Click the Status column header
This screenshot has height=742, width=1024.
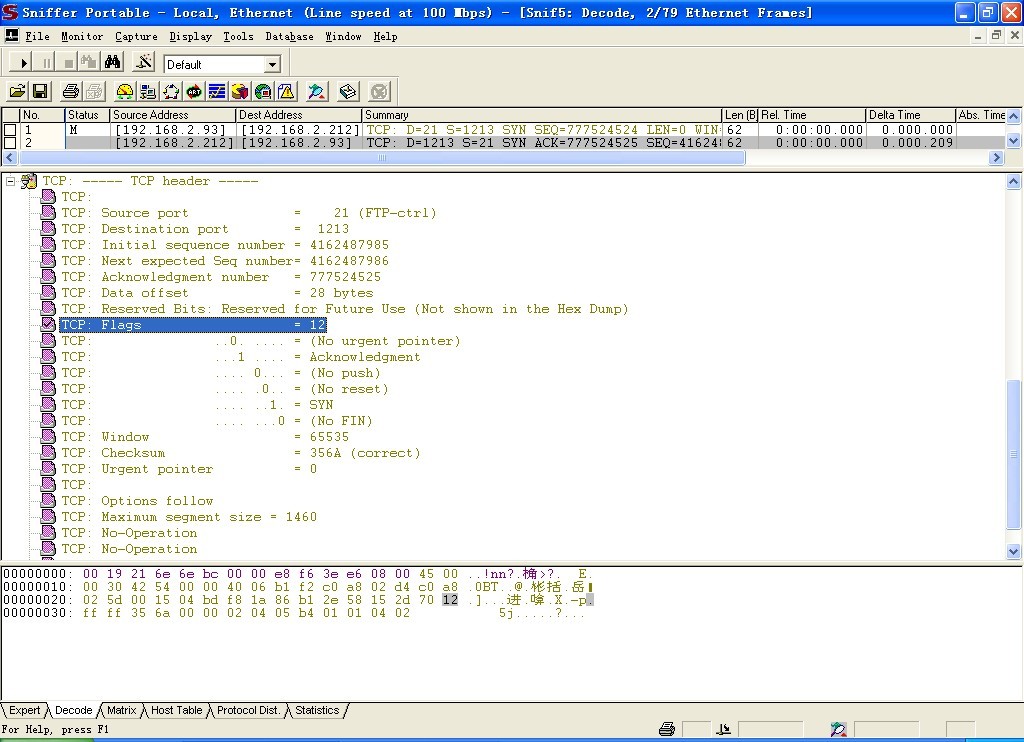87,115
